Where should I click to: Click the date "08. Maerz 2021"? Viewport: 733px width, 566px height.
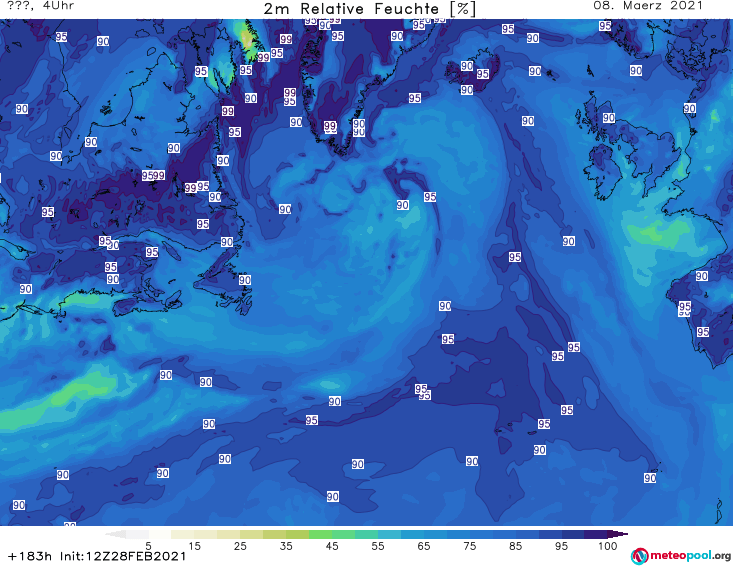point(648,6)
